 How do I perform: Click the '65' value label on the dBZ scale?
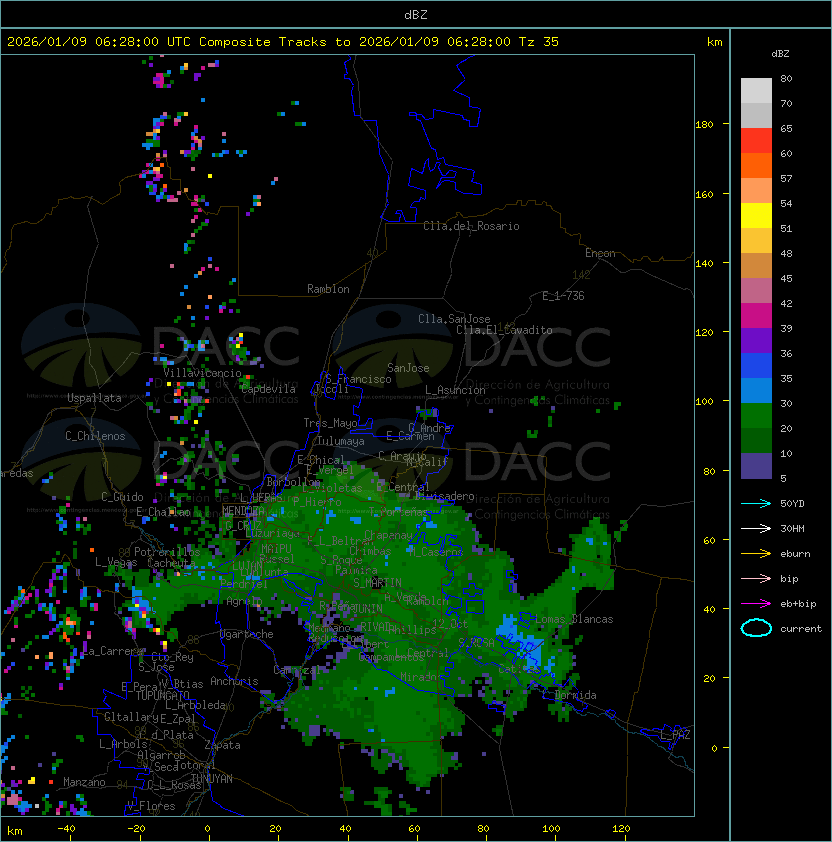pos(786,129)
